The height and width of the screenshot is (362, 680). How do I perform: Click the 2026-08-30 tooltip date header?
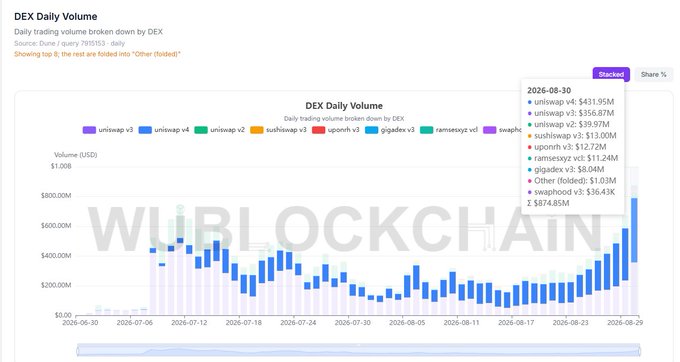tap(549, 90)
